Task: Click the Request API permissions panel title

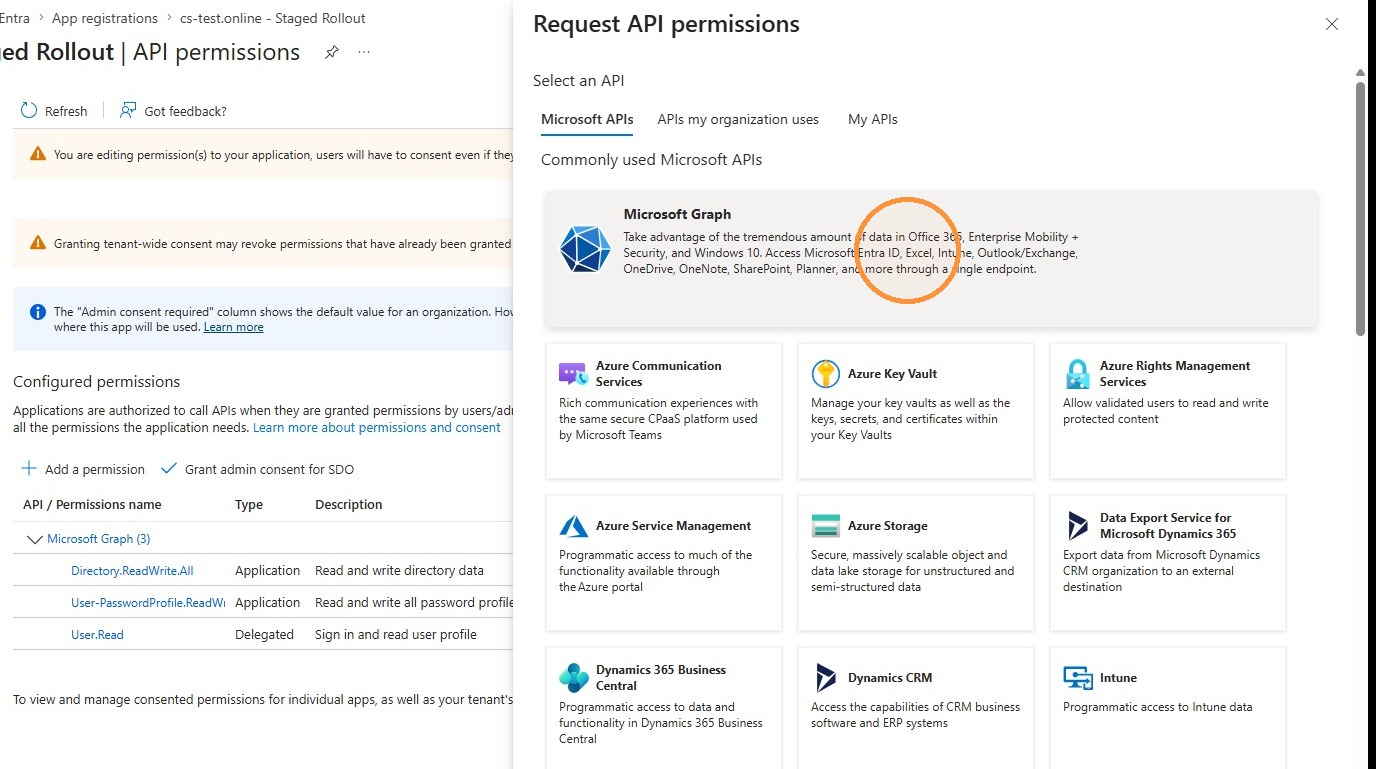Action: tap(666, 24)
